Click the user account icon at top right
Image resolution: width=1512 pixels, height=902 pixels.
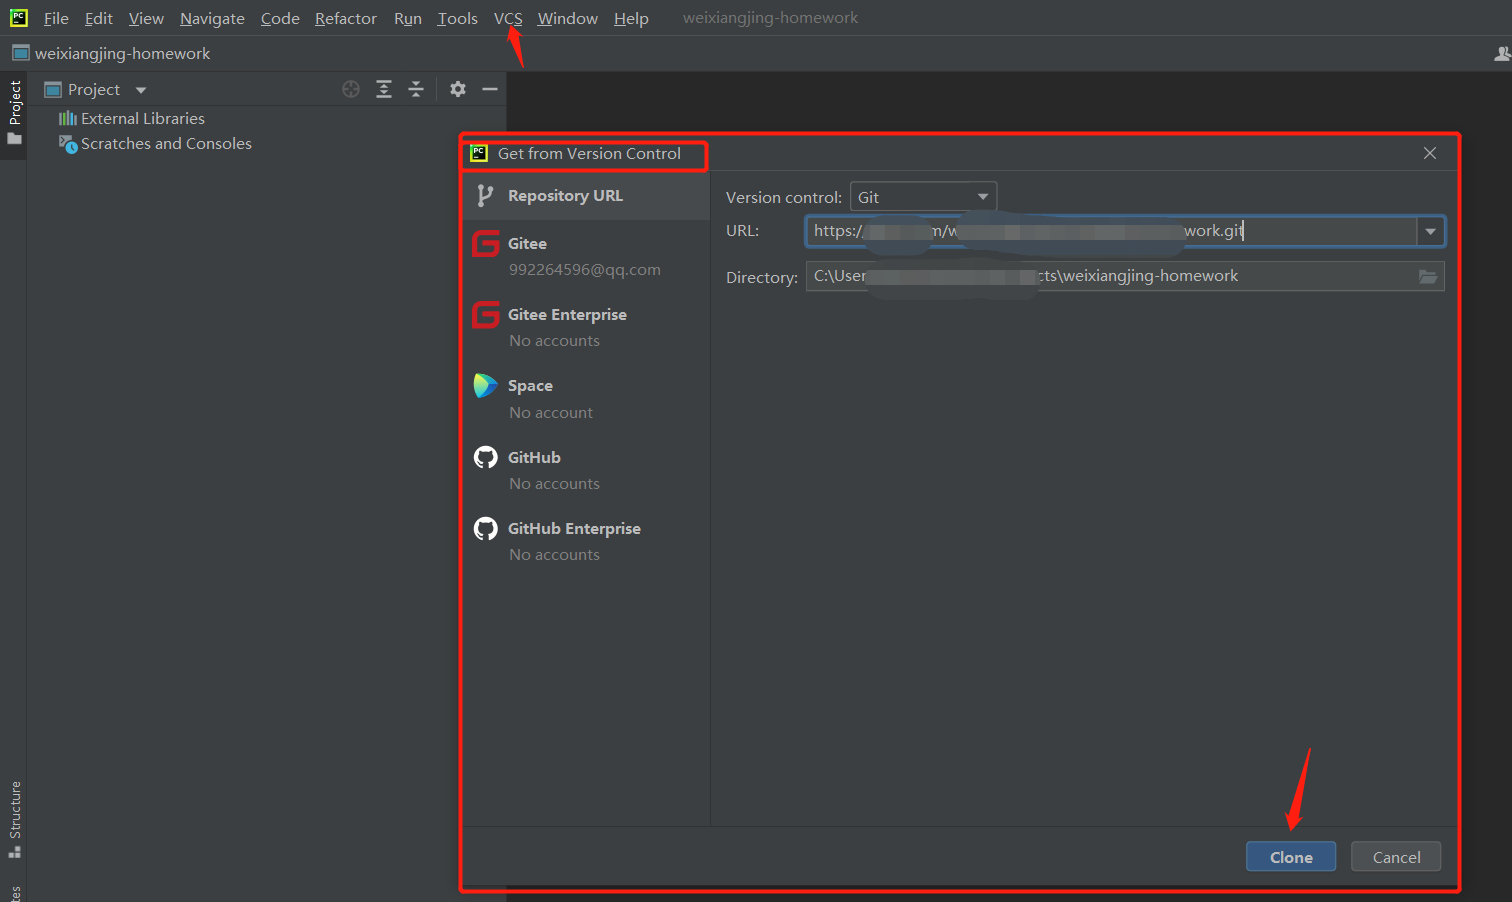tap(1502, 53)
